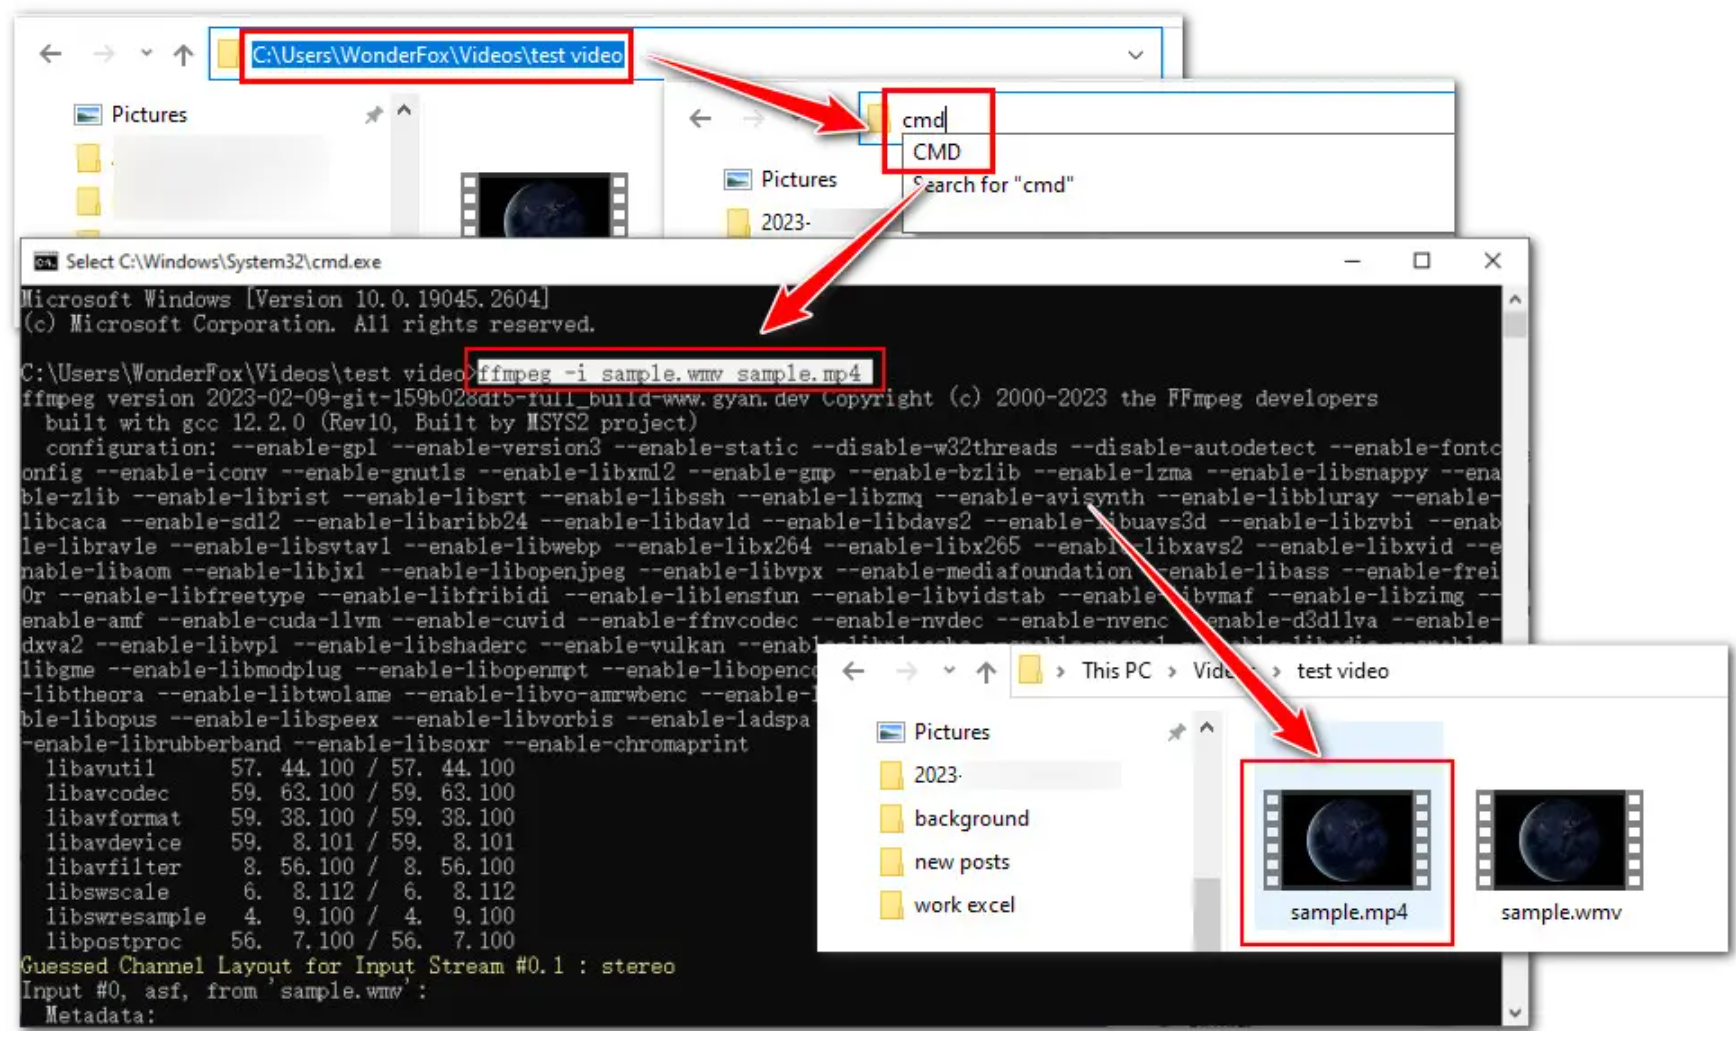Click the libavutil version row in Command Prompt
The width and height of the screenshot is (1736, 1038).
coord(280,768)
